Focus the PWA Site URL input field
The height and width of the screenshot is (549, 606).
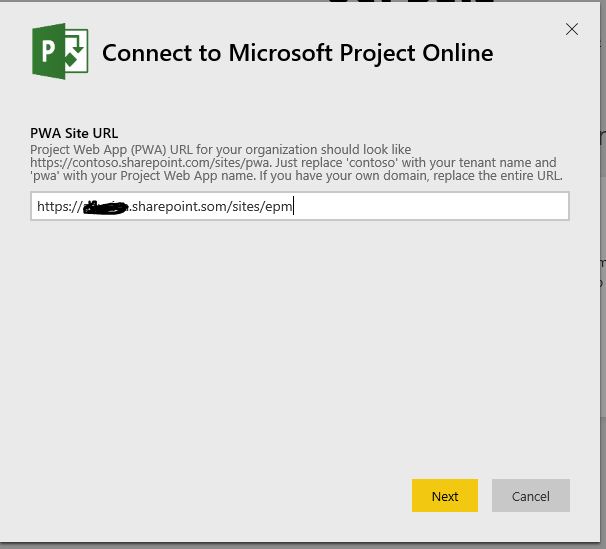pos(300,206)
